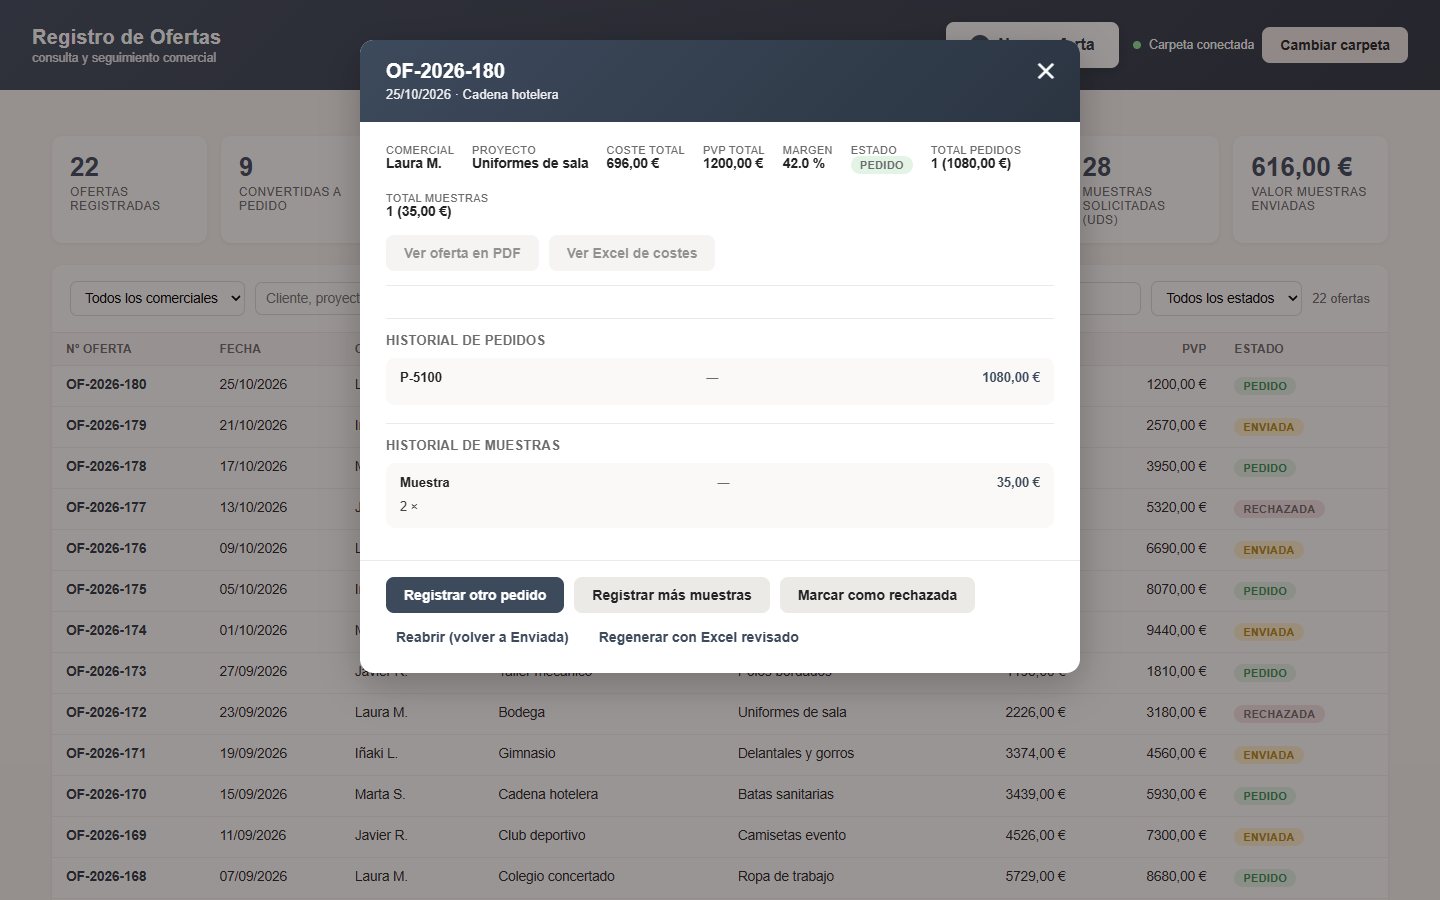Click Gimnasio client cell in OF-2026-171

click(527, 753)
